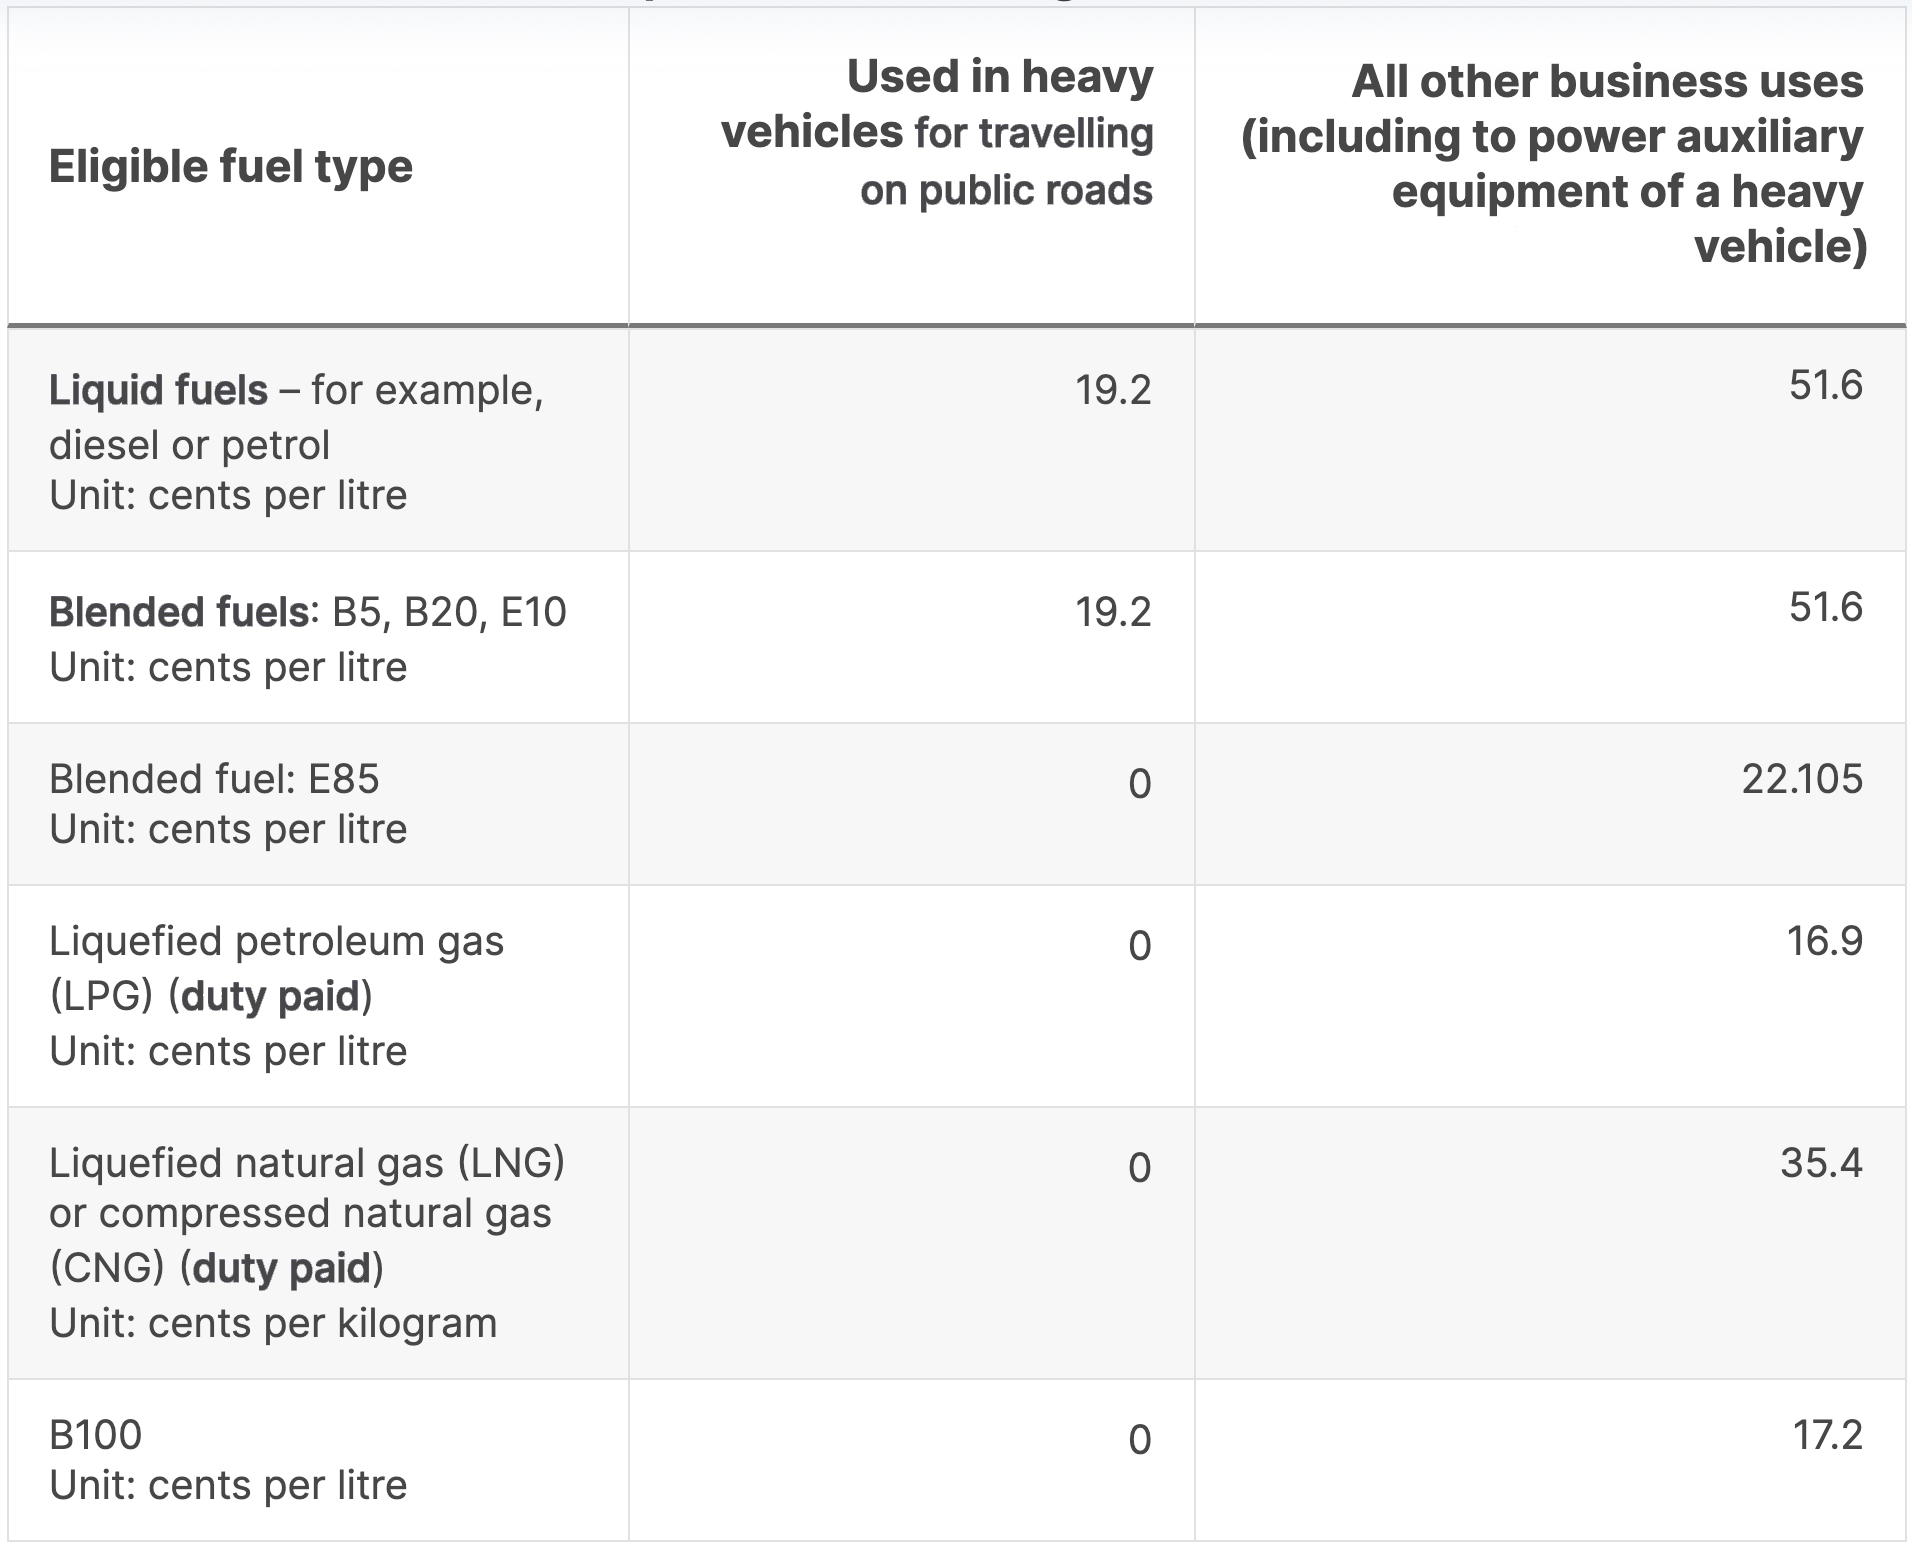Click the 51.6 rate in Liquid fuels row
Image resolution: width=1912 pixels, height=1548 pixels.
[1825, 385]
